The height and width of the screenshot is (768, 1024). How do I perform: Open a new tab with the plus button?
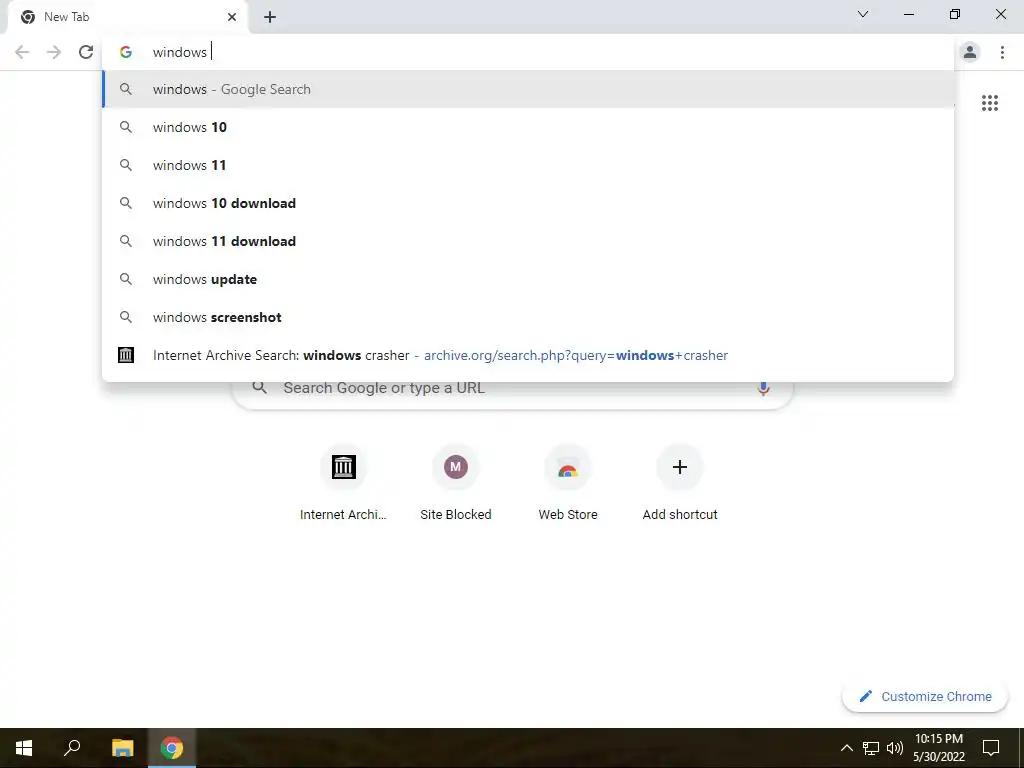(x=270, y=17)
